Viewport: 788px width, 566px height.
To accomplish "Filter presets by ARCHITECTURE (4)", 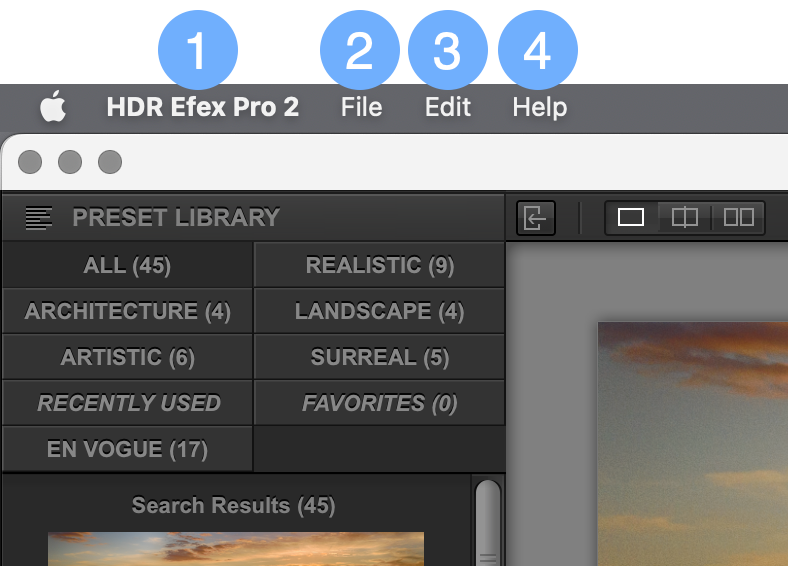I will (127, 311).
